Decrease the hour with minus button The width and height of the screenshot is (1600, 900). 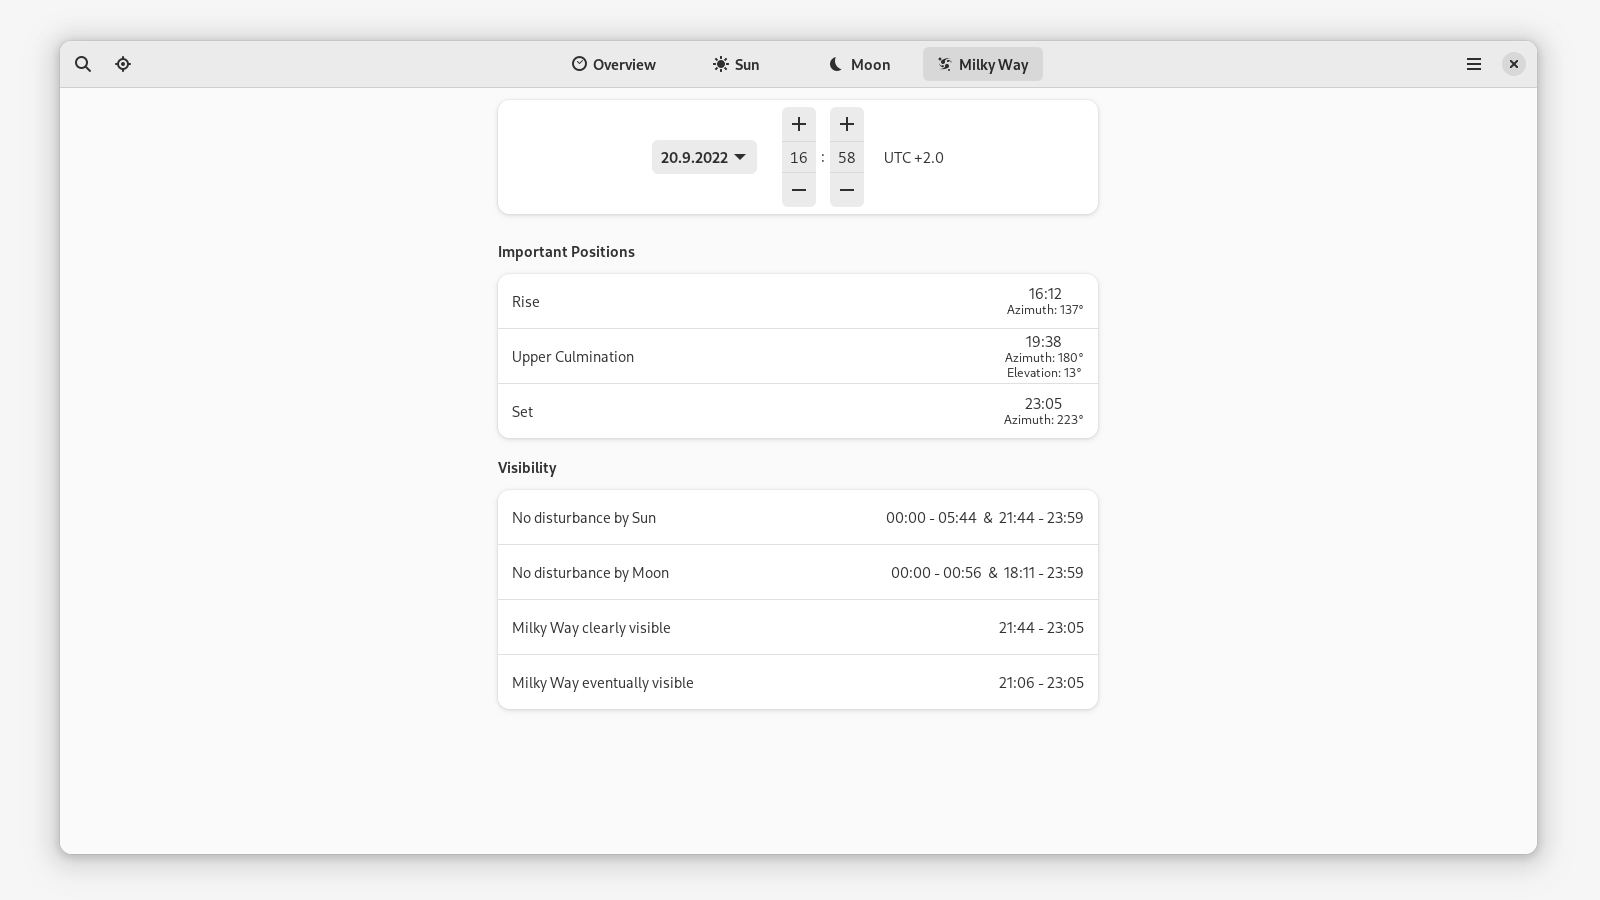click(798, 190)
